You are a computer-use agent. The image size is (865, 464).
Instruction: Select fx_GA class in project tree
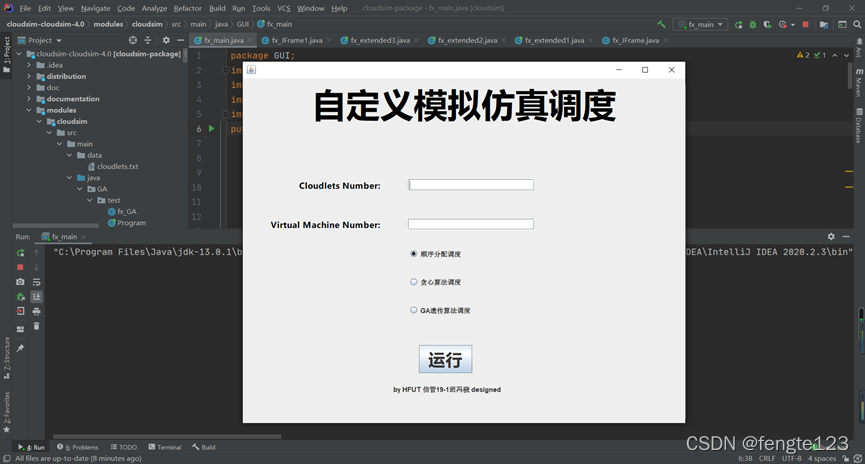(x=122, y=211)
